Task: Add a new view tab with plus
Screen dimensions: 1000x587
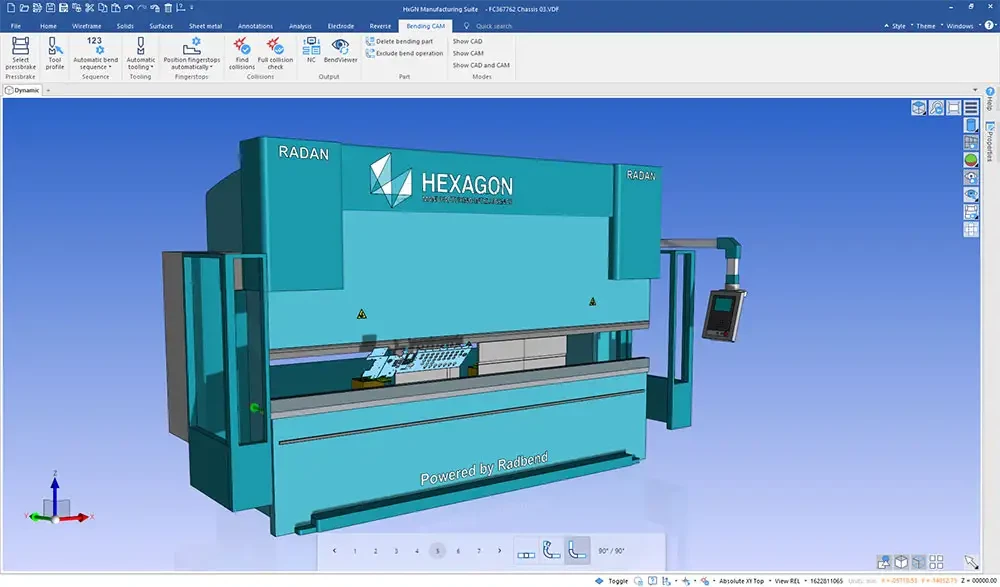Action: pyautogui.click(x=48, y=91)
